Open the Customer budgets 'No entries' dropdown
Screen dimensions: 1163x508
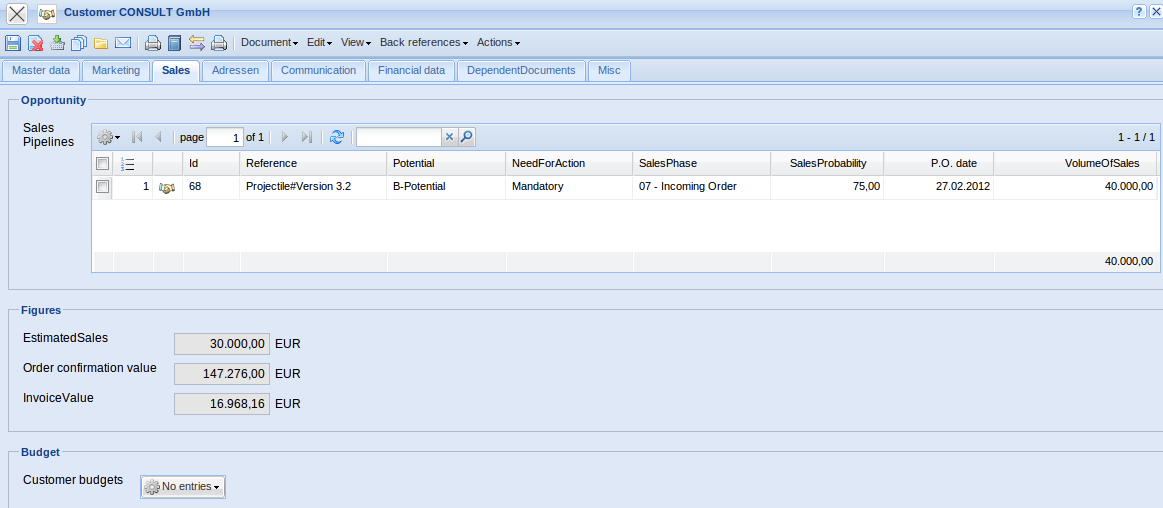click(x=182, y=487)
